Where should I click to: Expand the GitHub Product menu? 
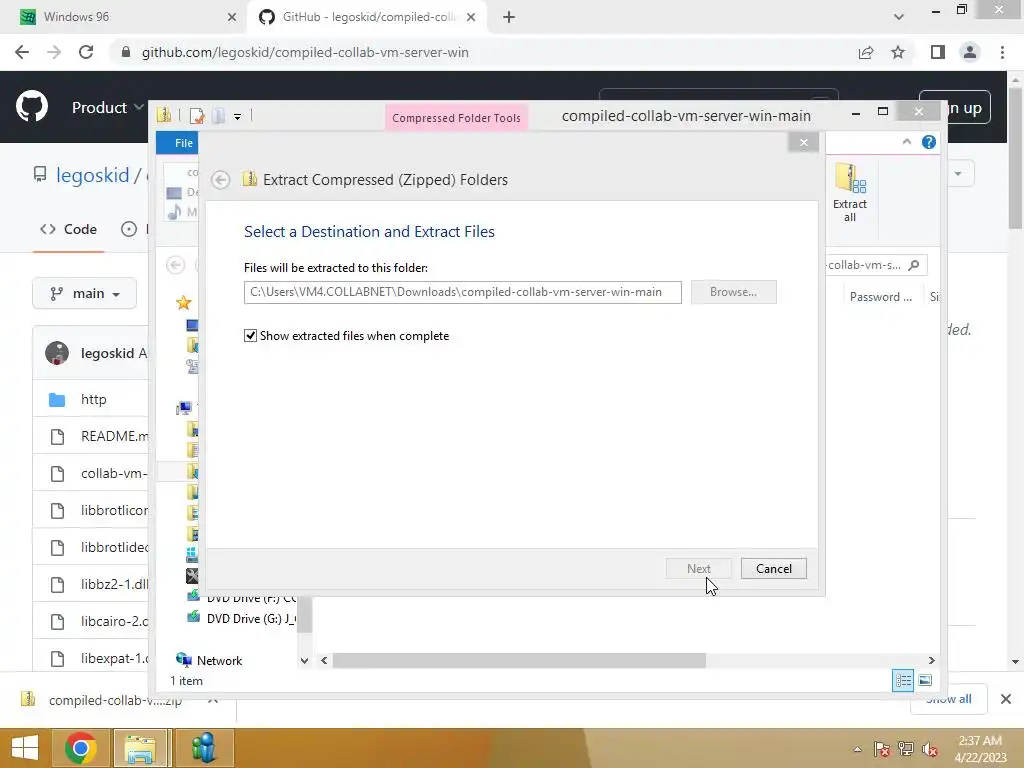pyautogui.click(x=107, y=107)
